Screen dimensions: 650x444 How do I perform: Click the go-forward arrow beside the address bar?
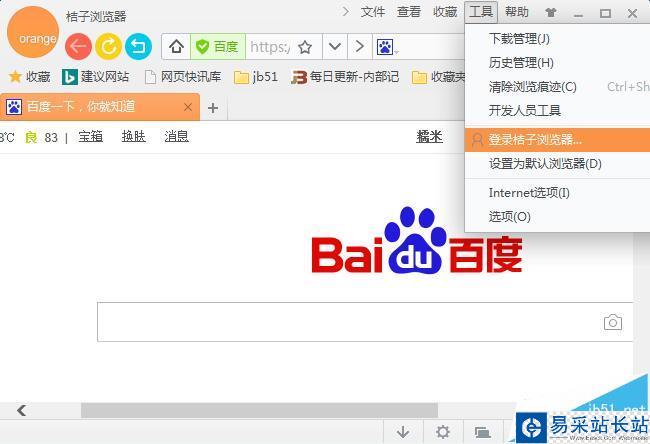[x=360, y=46]
